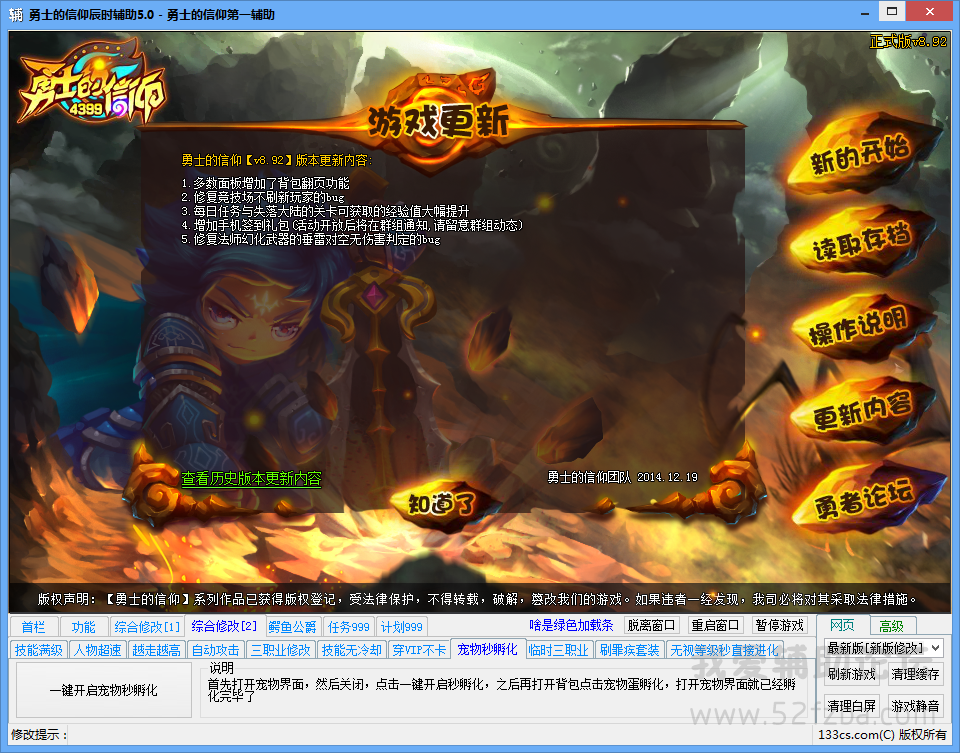Select the 宠物秒孵化 sub-tab
Image resolution: width=960 pixels, height=753 pixels.
[x=487, y=649]
